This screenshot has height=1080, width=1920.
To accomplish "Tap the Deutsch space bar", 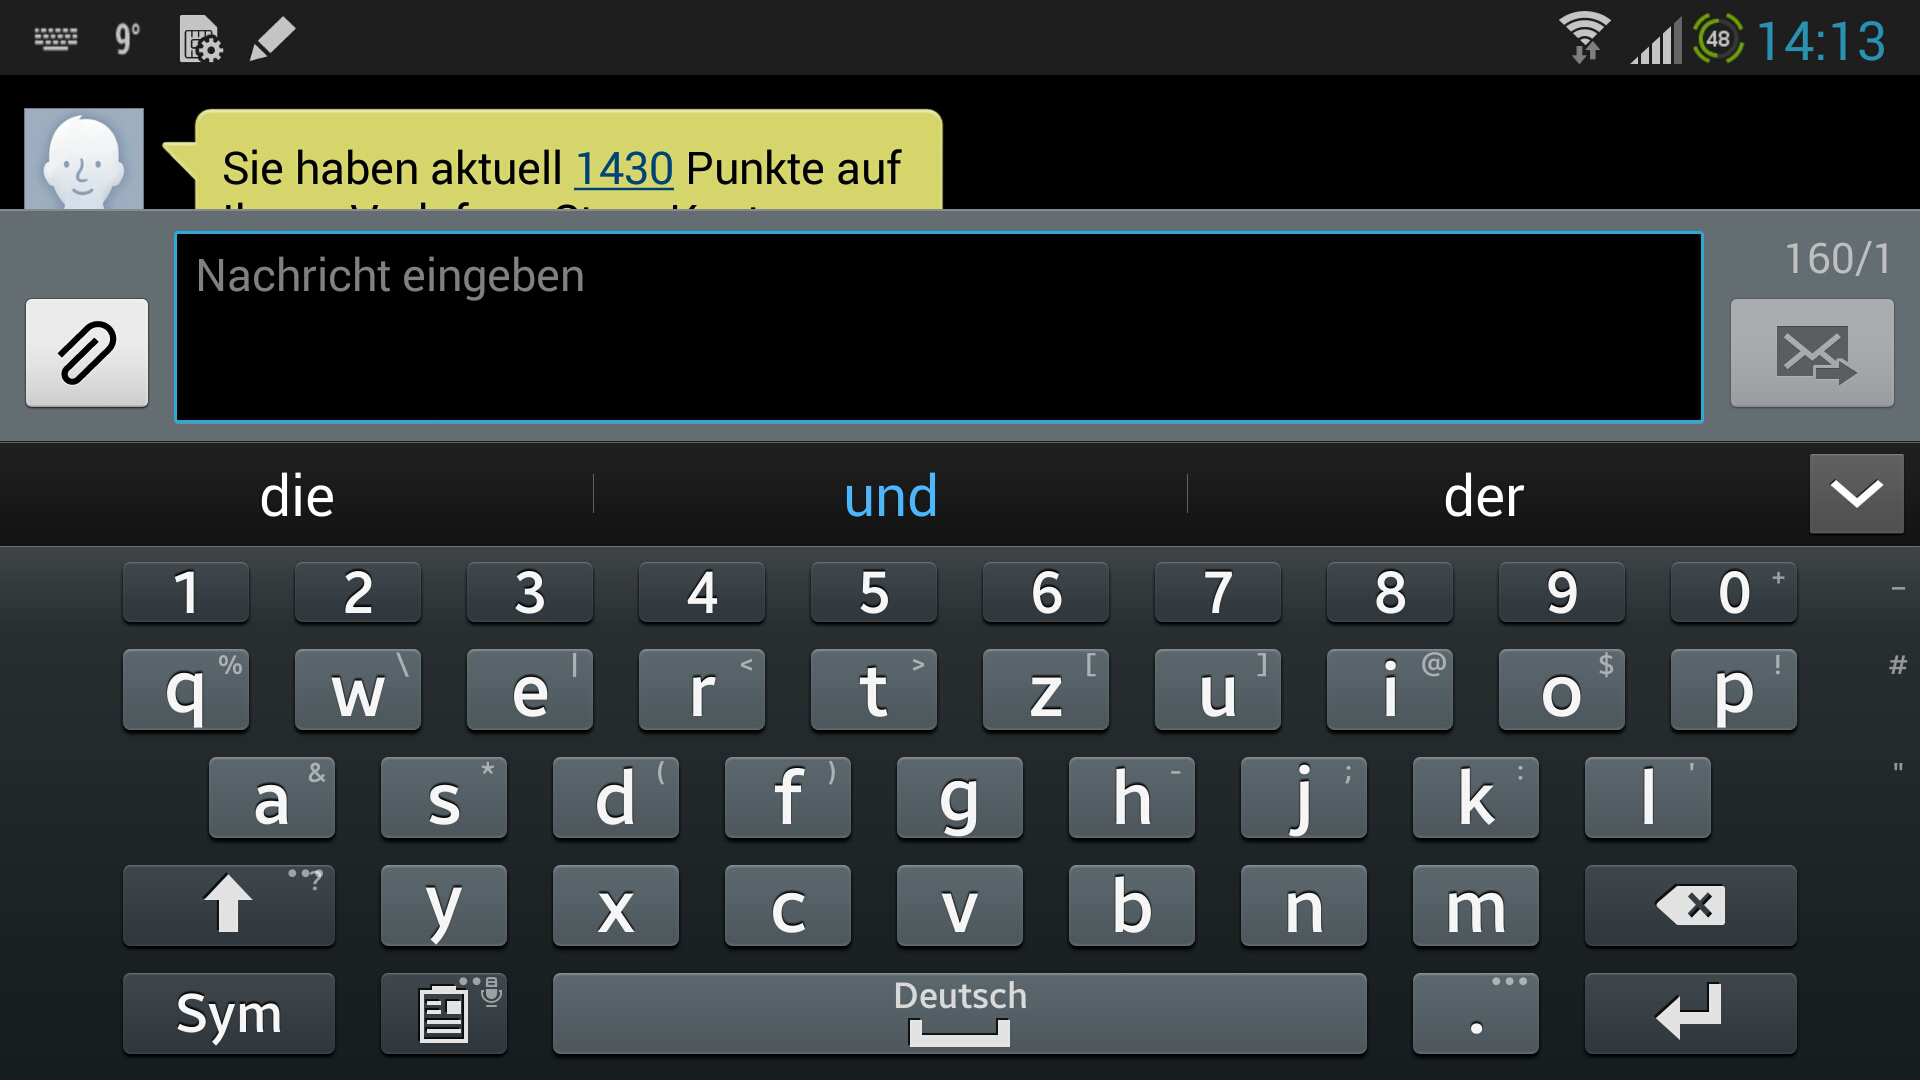I will pos(960,1014).
